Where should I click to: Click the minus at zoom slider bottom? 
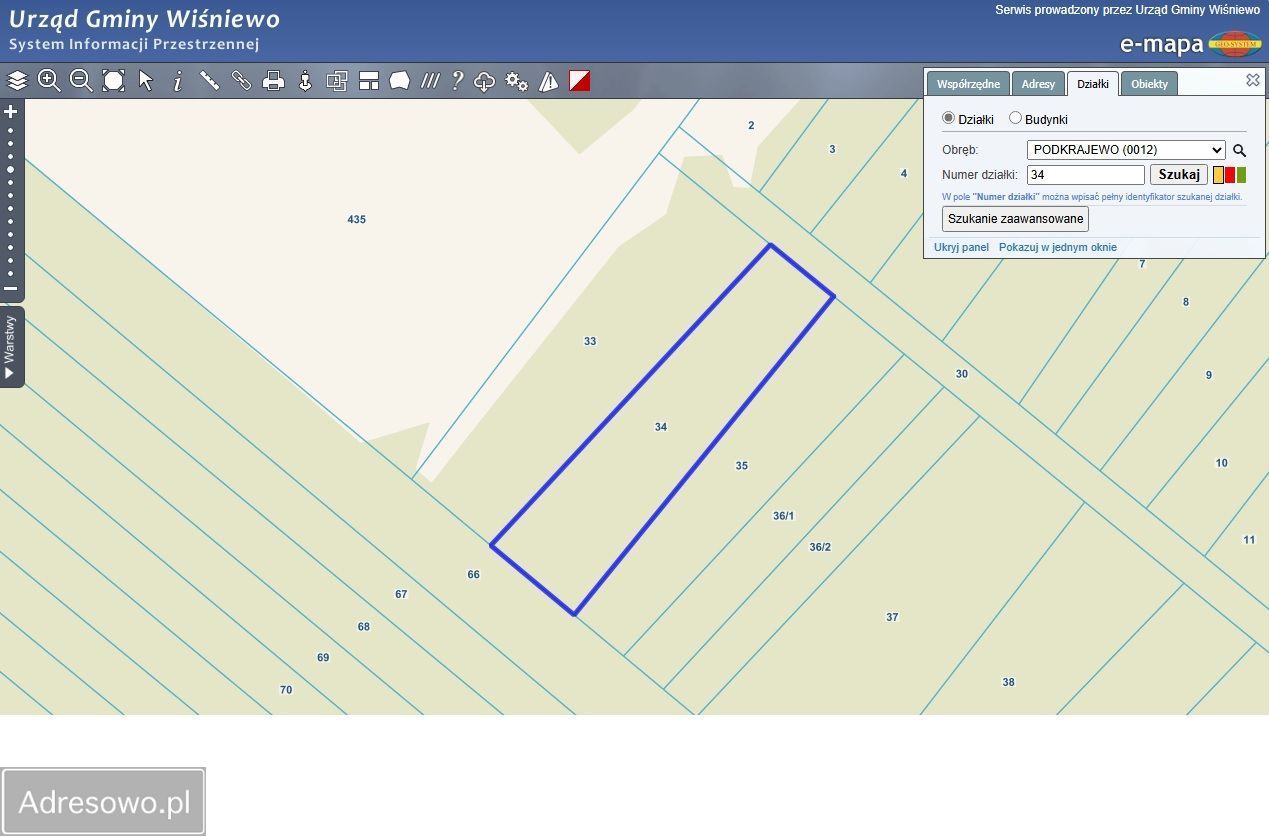point(11,288)
